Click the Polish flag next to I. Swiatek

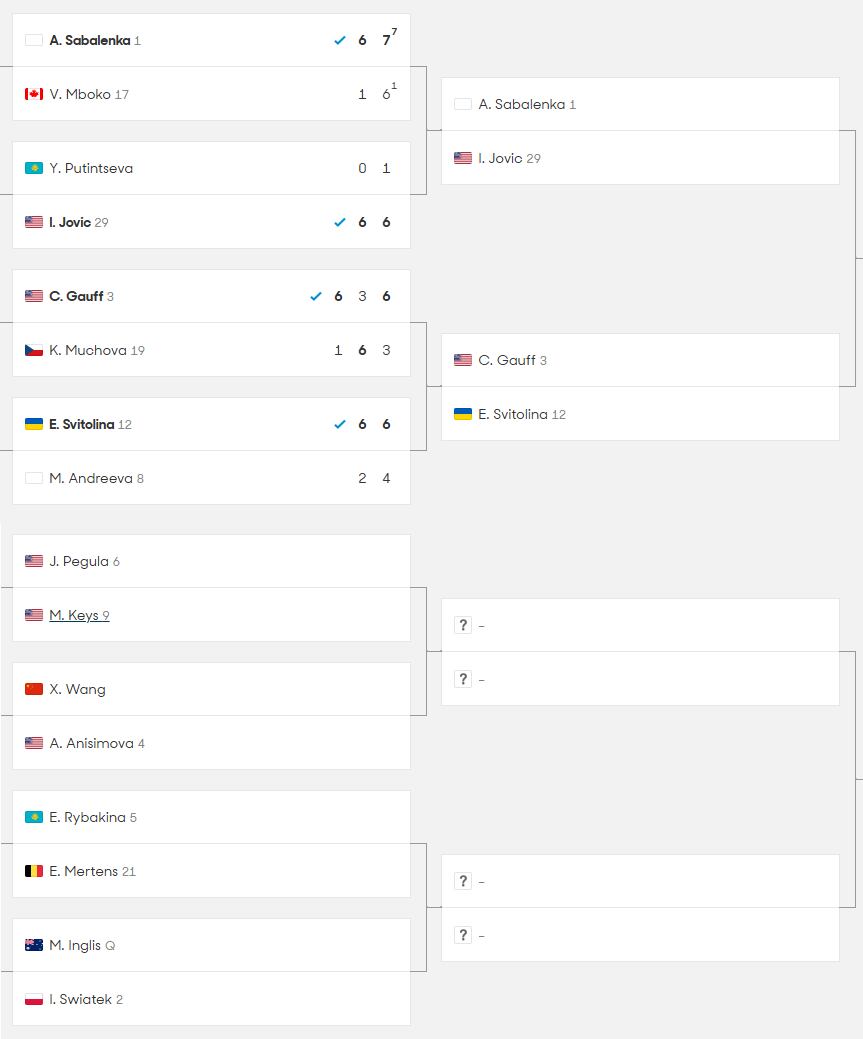pos(33,999)
